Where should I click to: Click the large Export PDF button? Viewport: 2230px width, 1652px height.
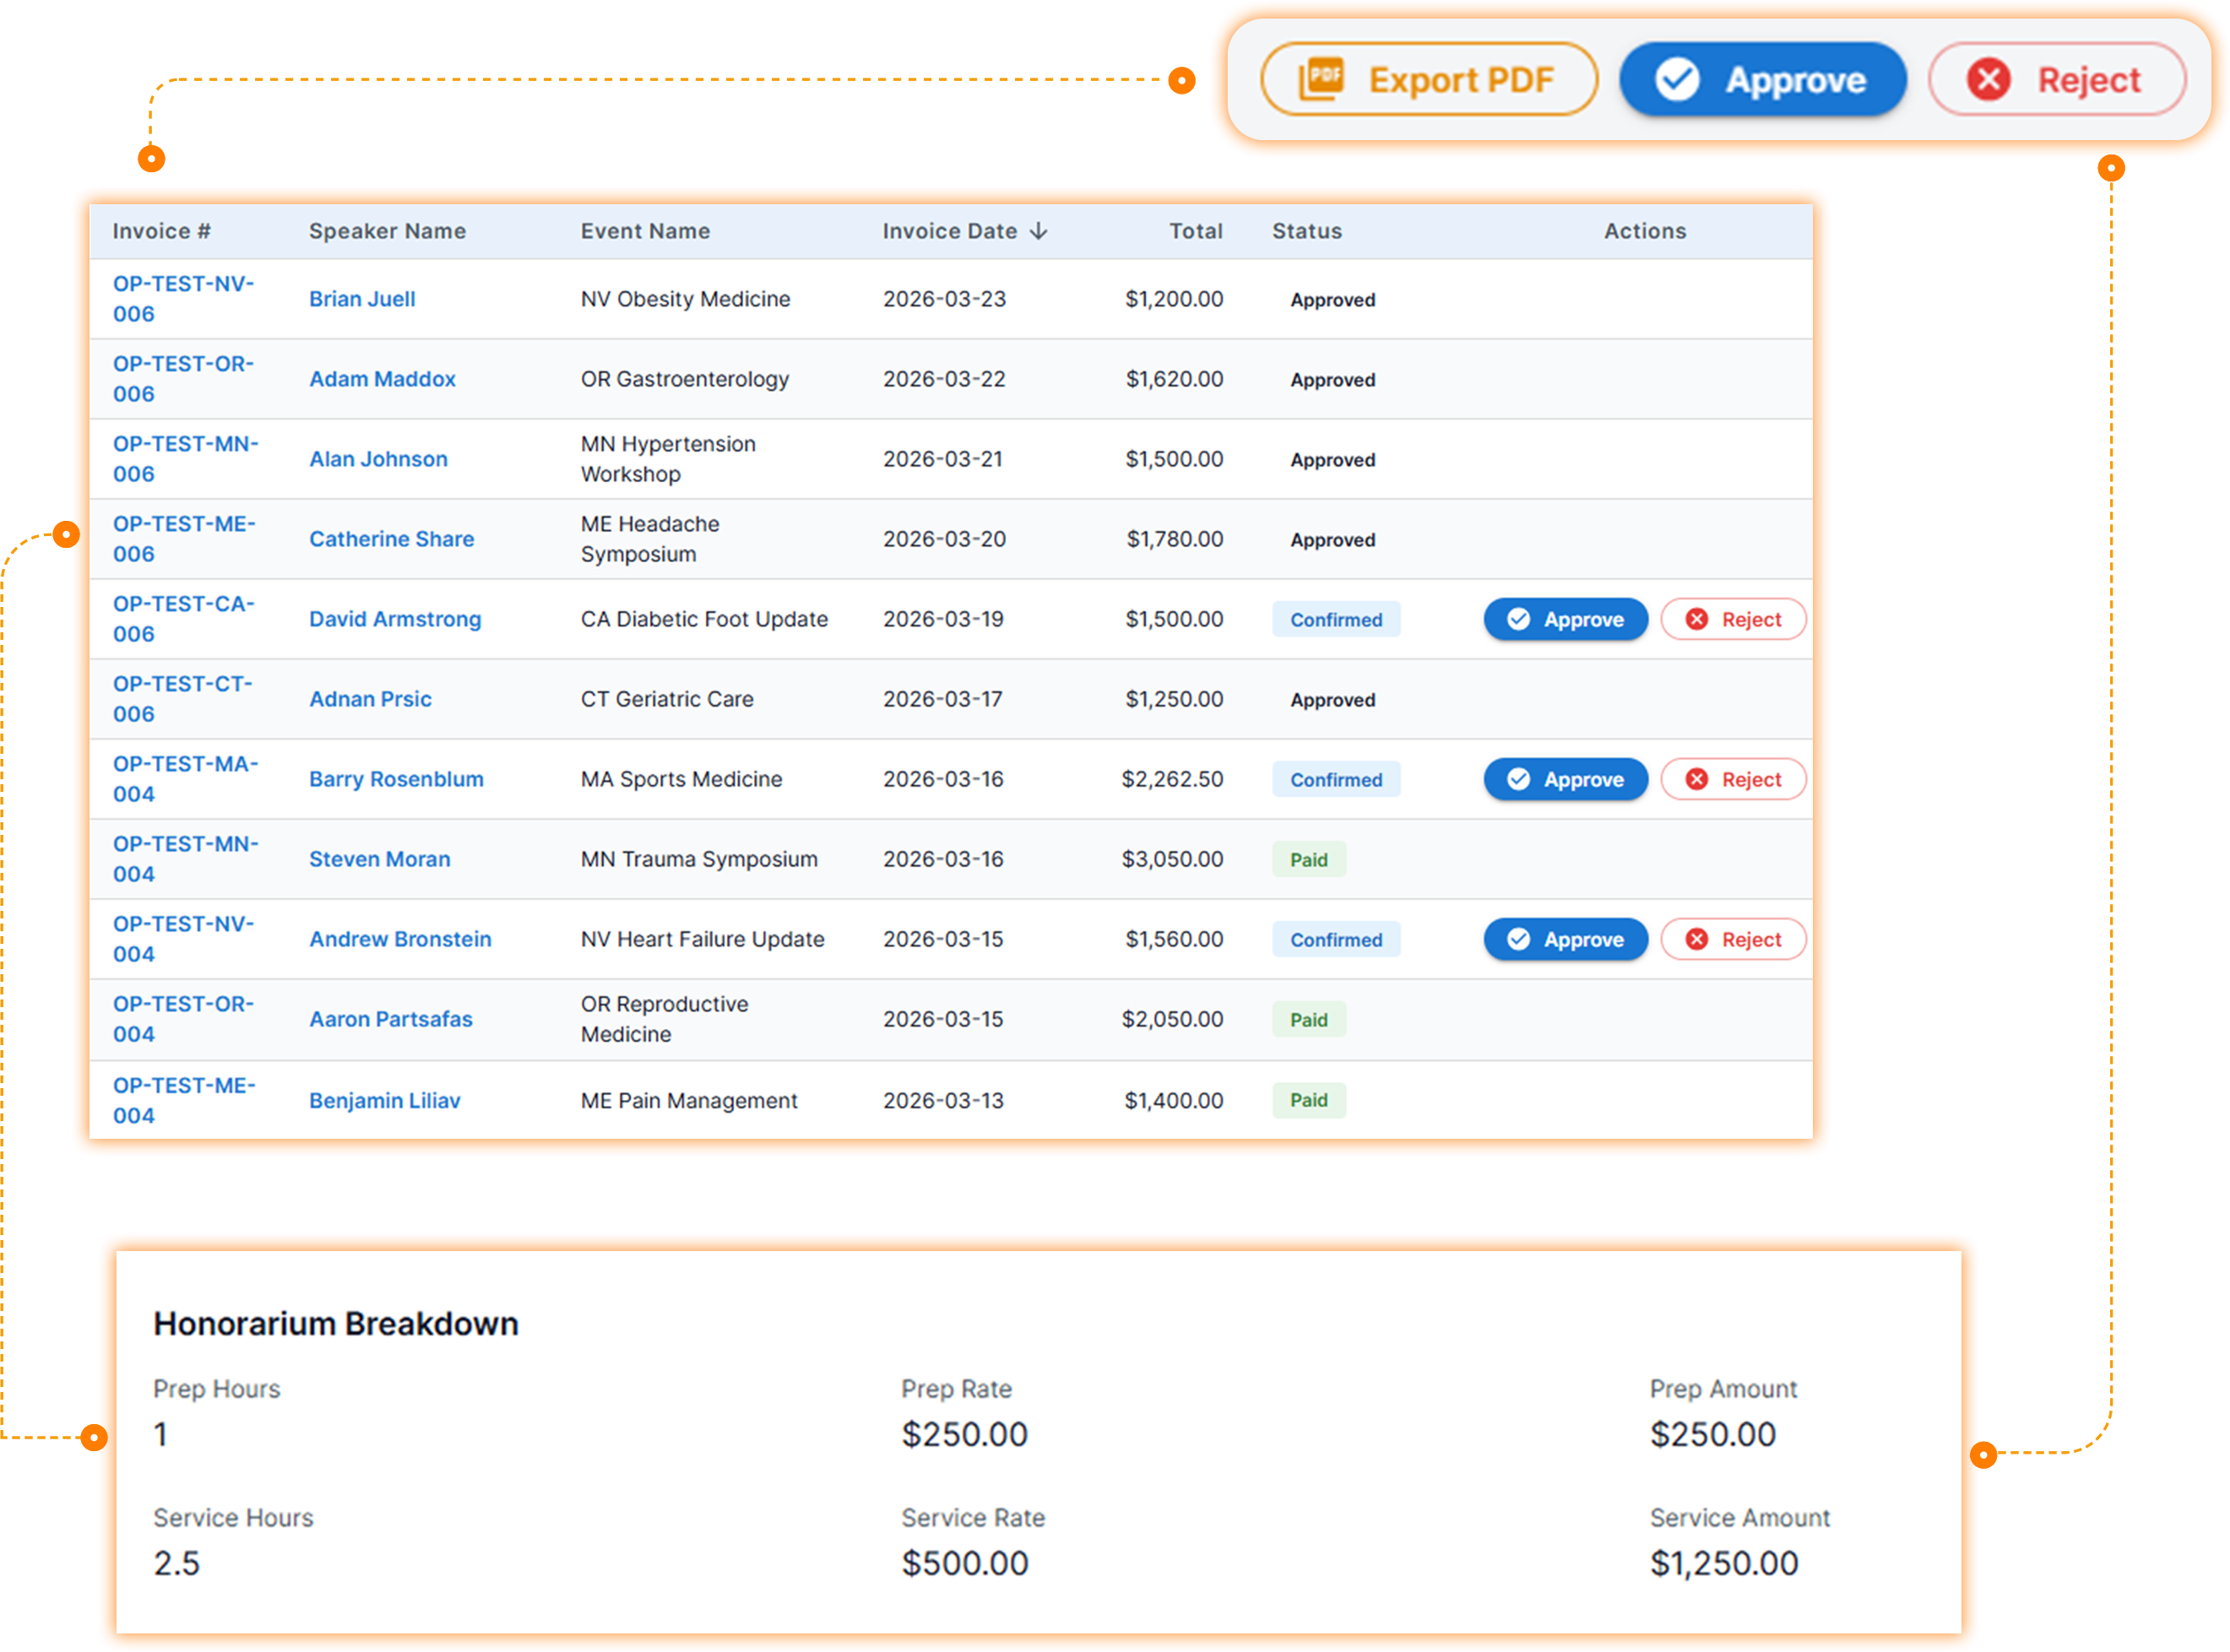[x=1427, y=79]
